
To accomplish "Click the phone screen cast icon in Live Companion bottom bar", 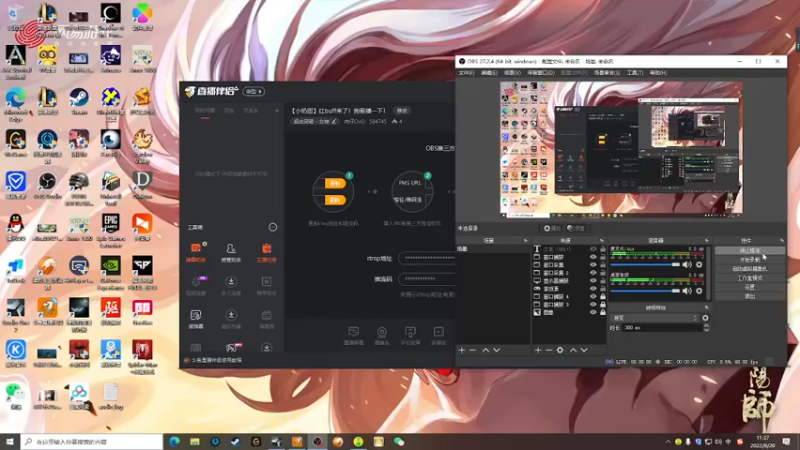I will 410,332.
